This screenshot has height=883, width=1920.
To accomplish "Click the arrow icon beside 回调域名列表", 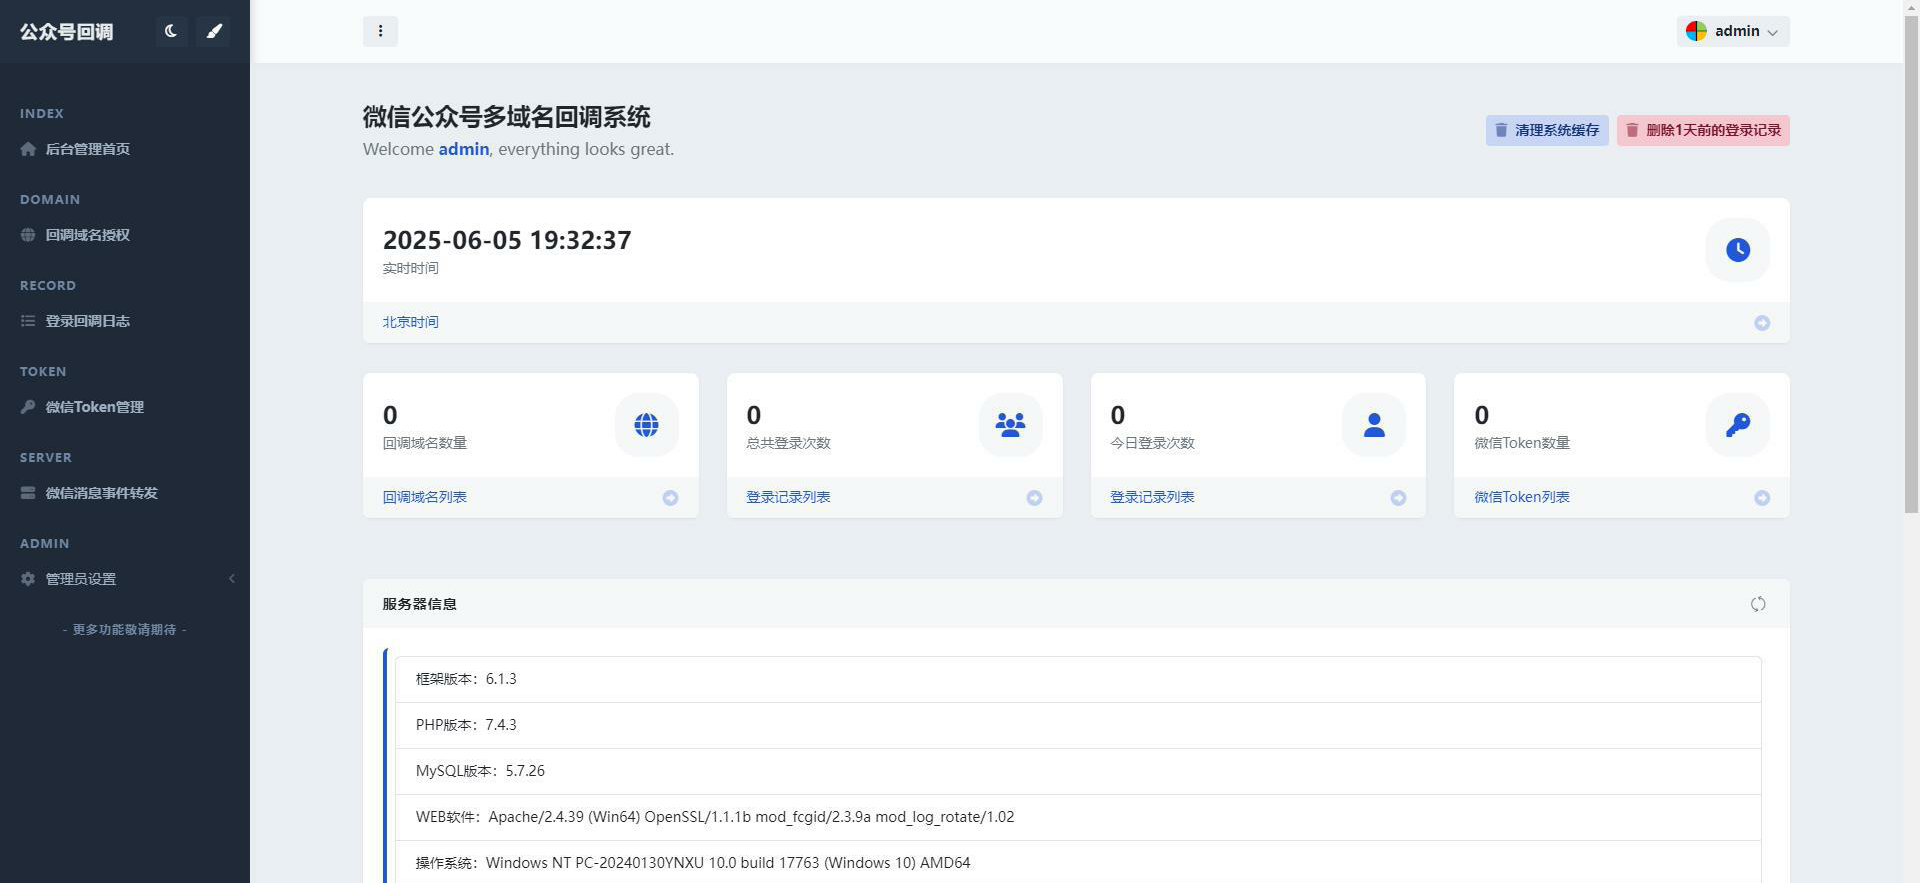I will [670, 498].
